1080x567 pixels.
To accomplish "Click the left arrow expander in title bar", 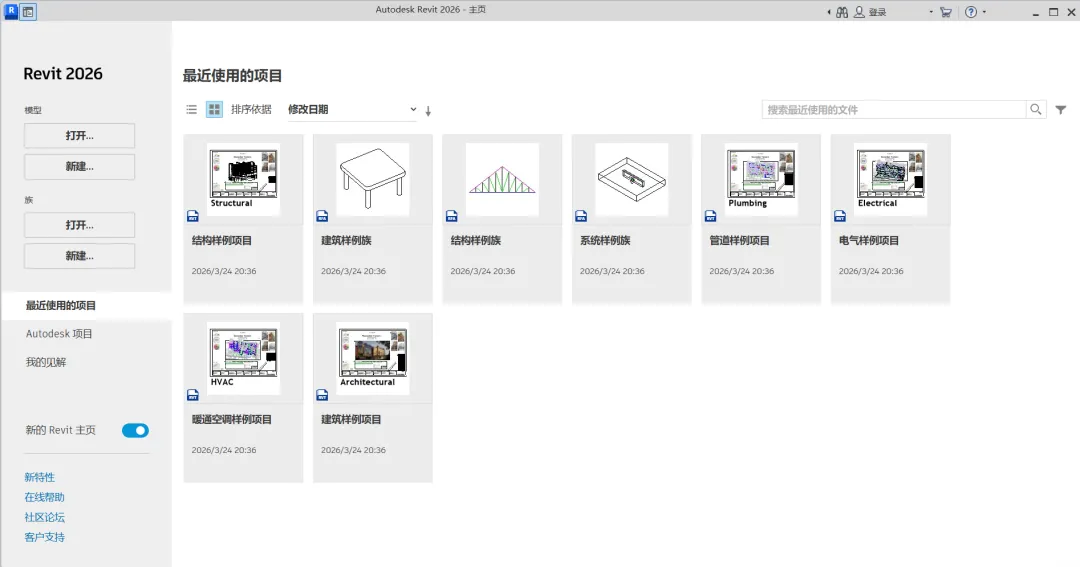I will pos(829,12).
